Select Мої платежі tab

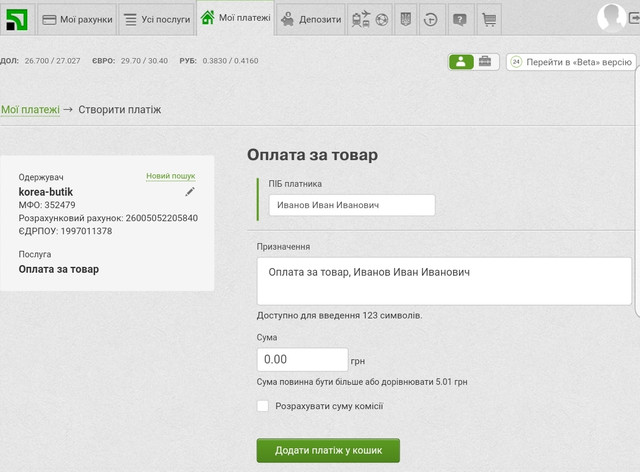[x=236, y=18]
